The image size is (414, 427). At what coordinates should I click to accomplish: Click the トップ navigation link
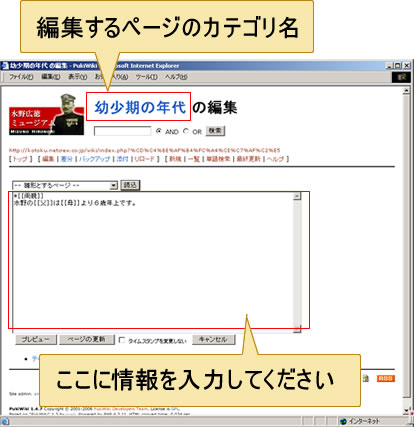[20, 159]
